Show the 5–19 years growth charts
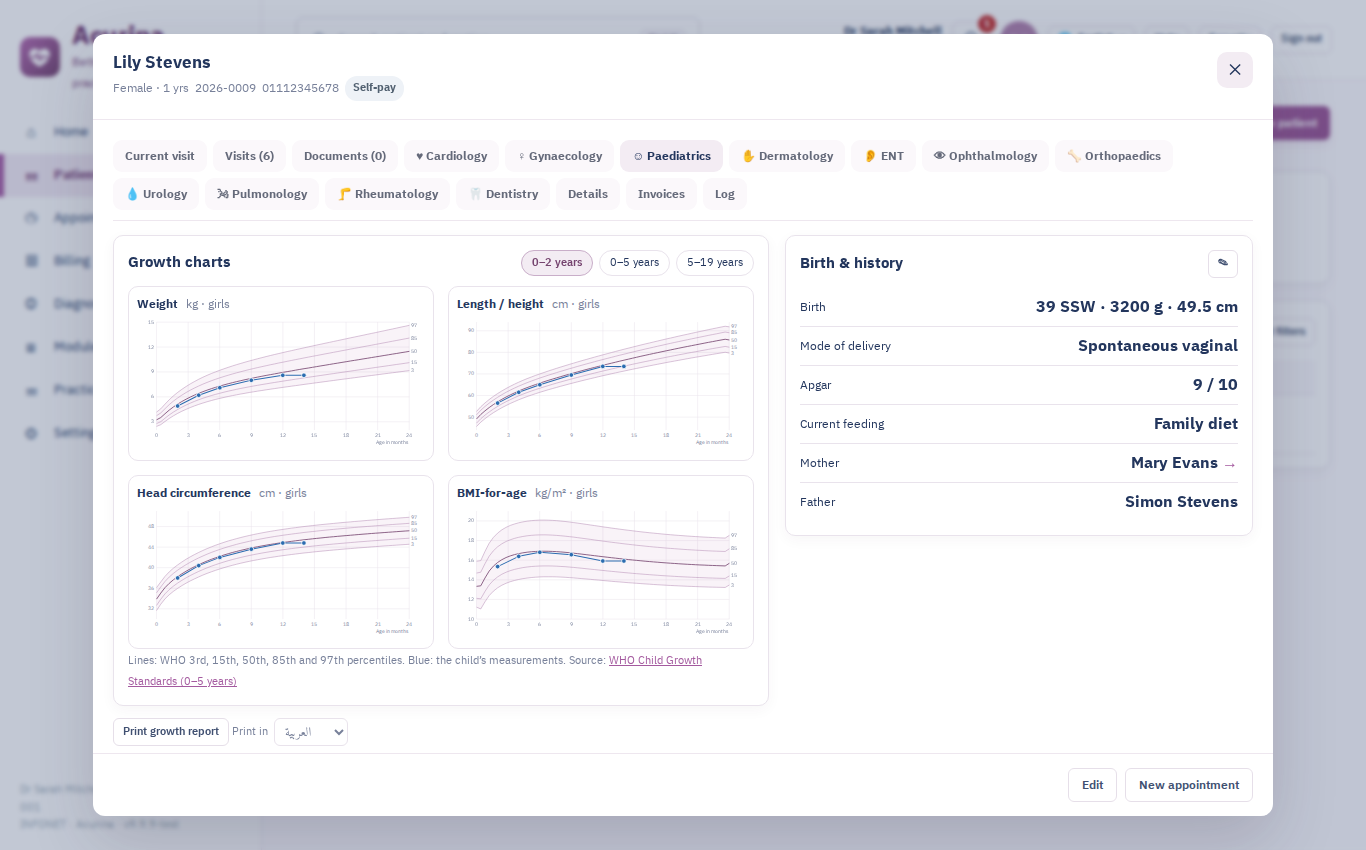 tap(715, 263)
